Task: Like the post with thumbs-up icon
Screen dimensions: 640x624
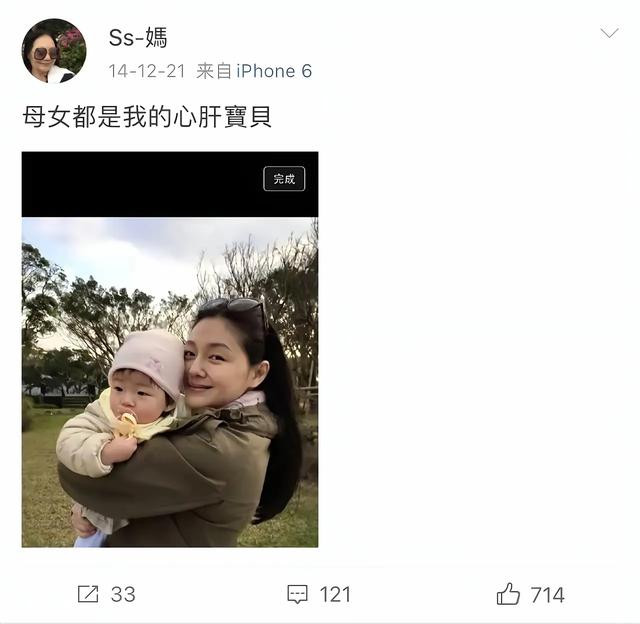Action: (508, 593)
